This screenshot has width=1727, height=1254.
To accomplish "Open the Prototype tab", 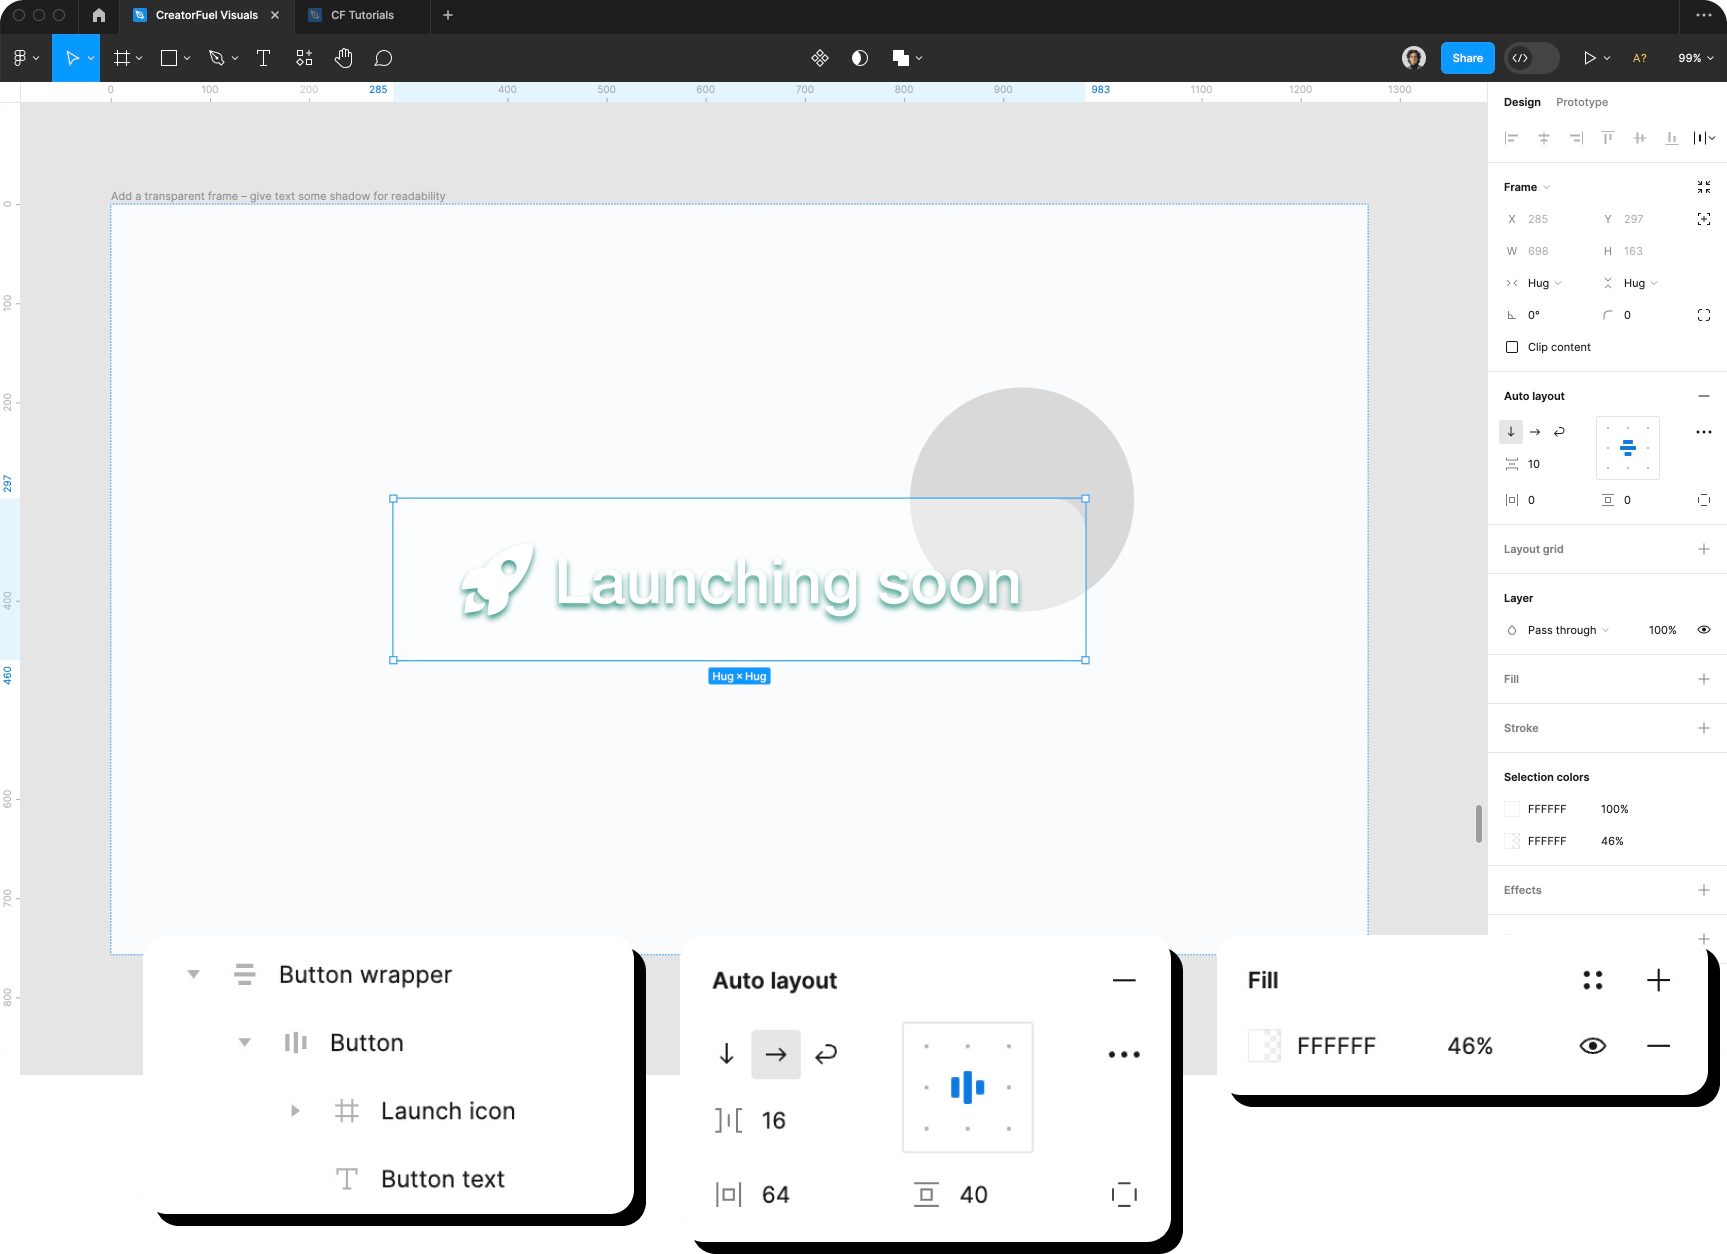I will pos(1581,101).
